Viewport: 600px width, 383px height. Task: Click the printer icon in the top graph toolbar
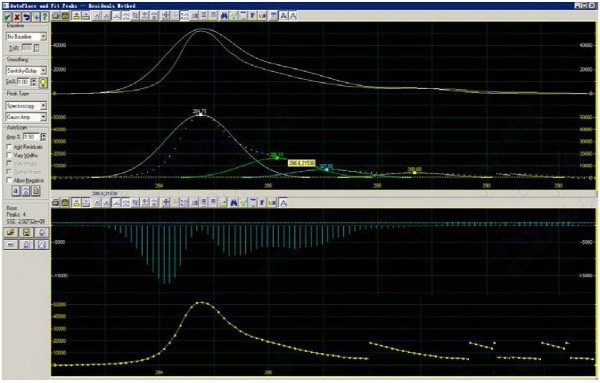55,16
